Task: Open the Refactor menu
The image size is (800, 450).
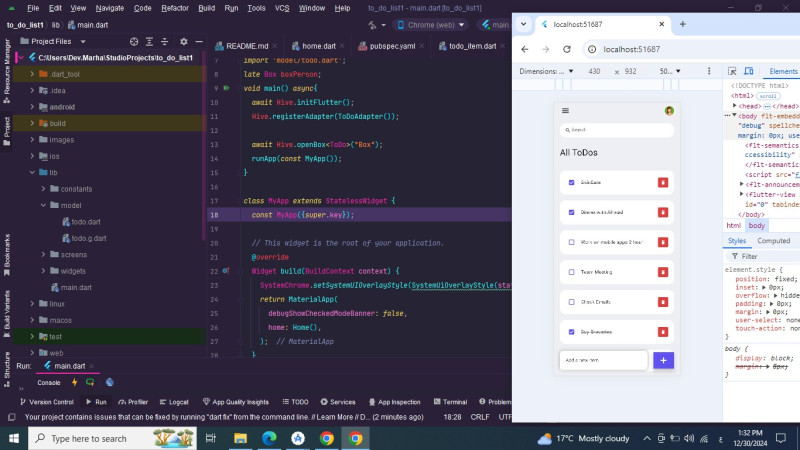Action: [175, 7]
